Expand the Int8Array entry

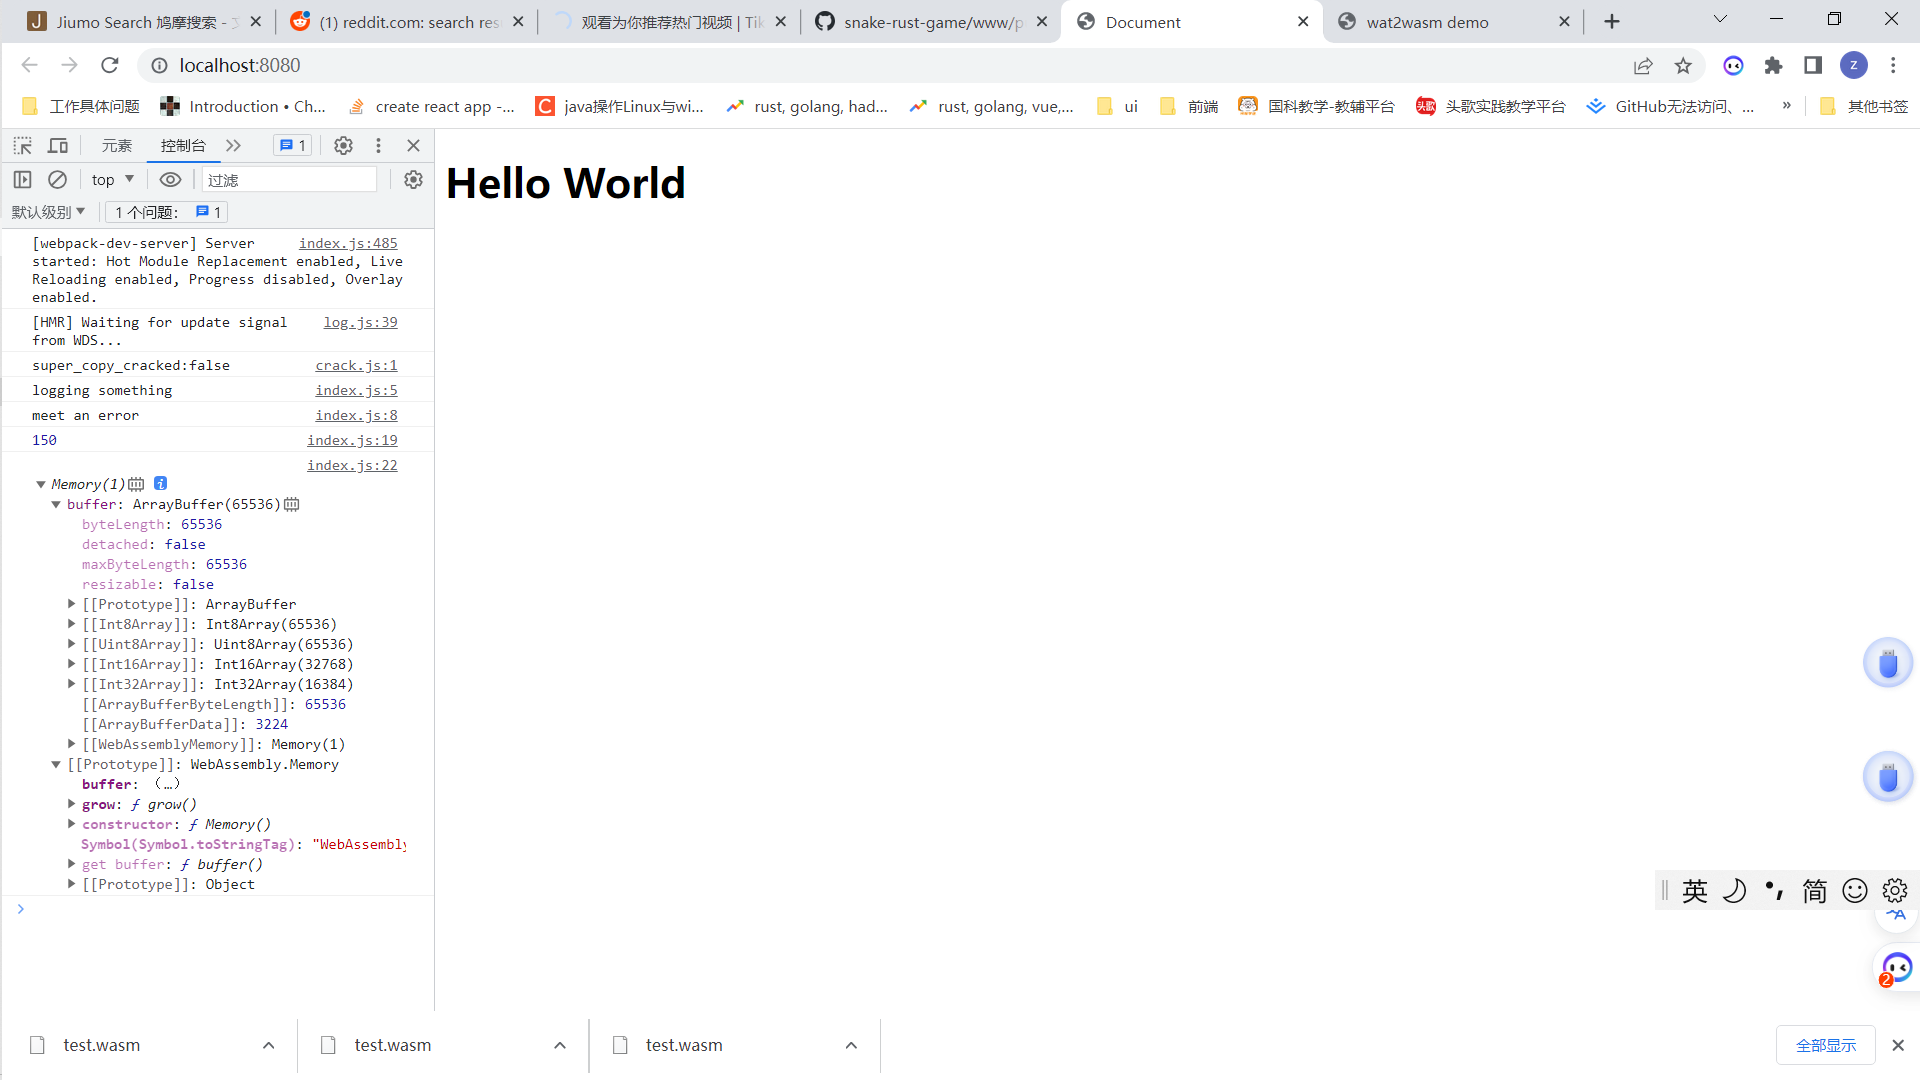[x=72, y=624]
